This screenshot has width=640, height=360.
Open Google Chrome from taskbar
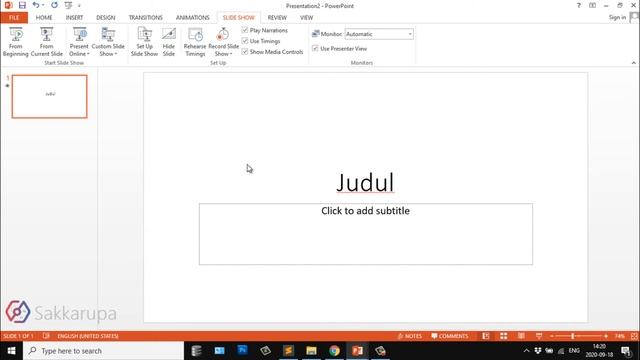tap(334, 351)
